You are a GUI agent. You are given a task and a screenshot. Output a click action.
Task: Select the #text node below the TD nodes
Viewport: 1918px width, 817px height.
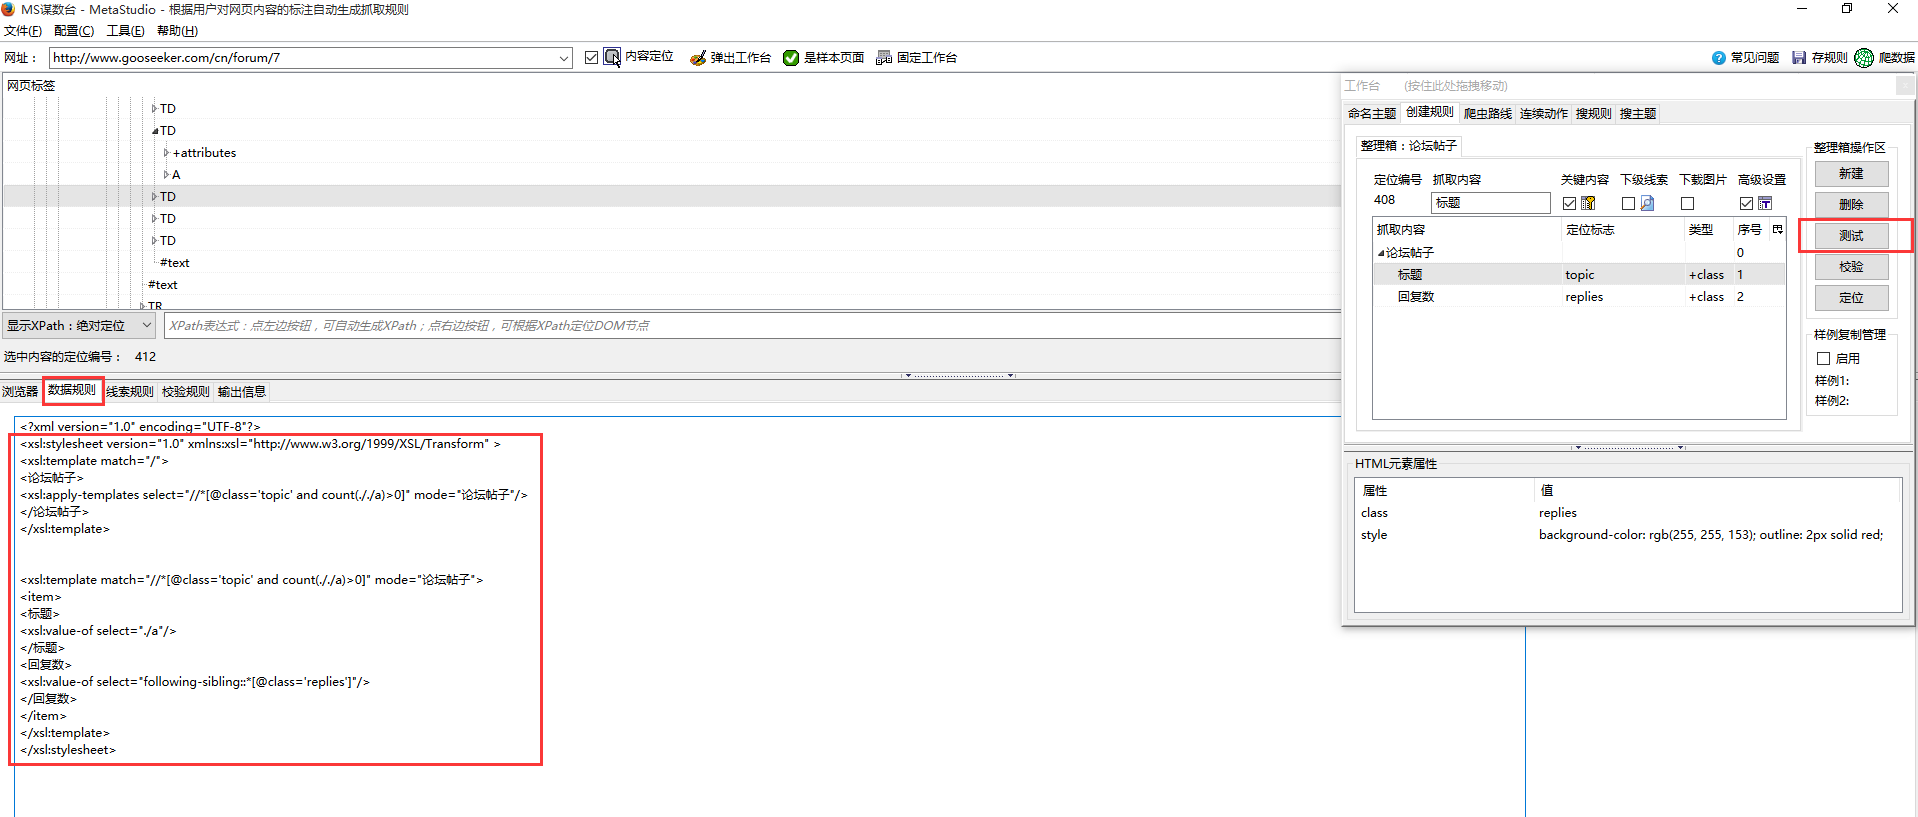pos(175,262)
